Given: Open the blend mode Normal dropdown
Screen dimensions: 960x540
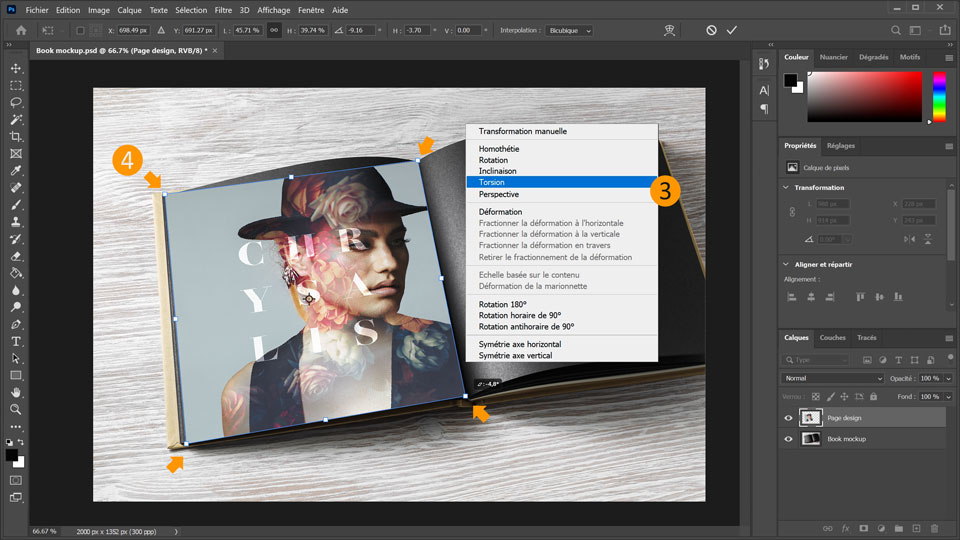Looking at the screenshot, I should click(832, 379).
